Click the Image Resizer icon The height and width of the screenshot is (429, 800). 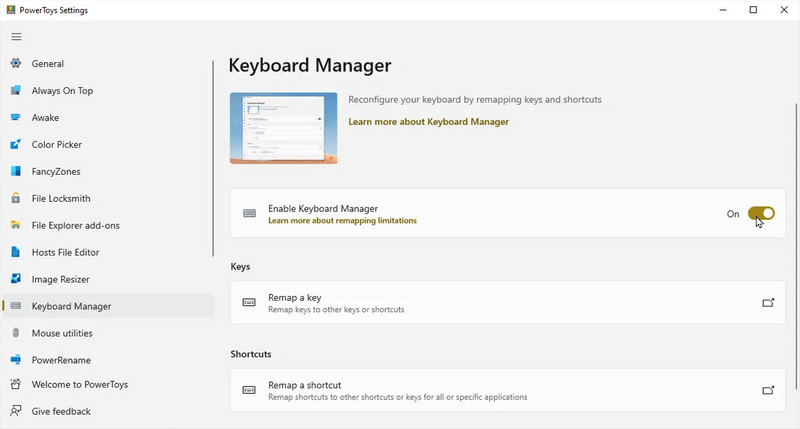[x=16, y=279]
